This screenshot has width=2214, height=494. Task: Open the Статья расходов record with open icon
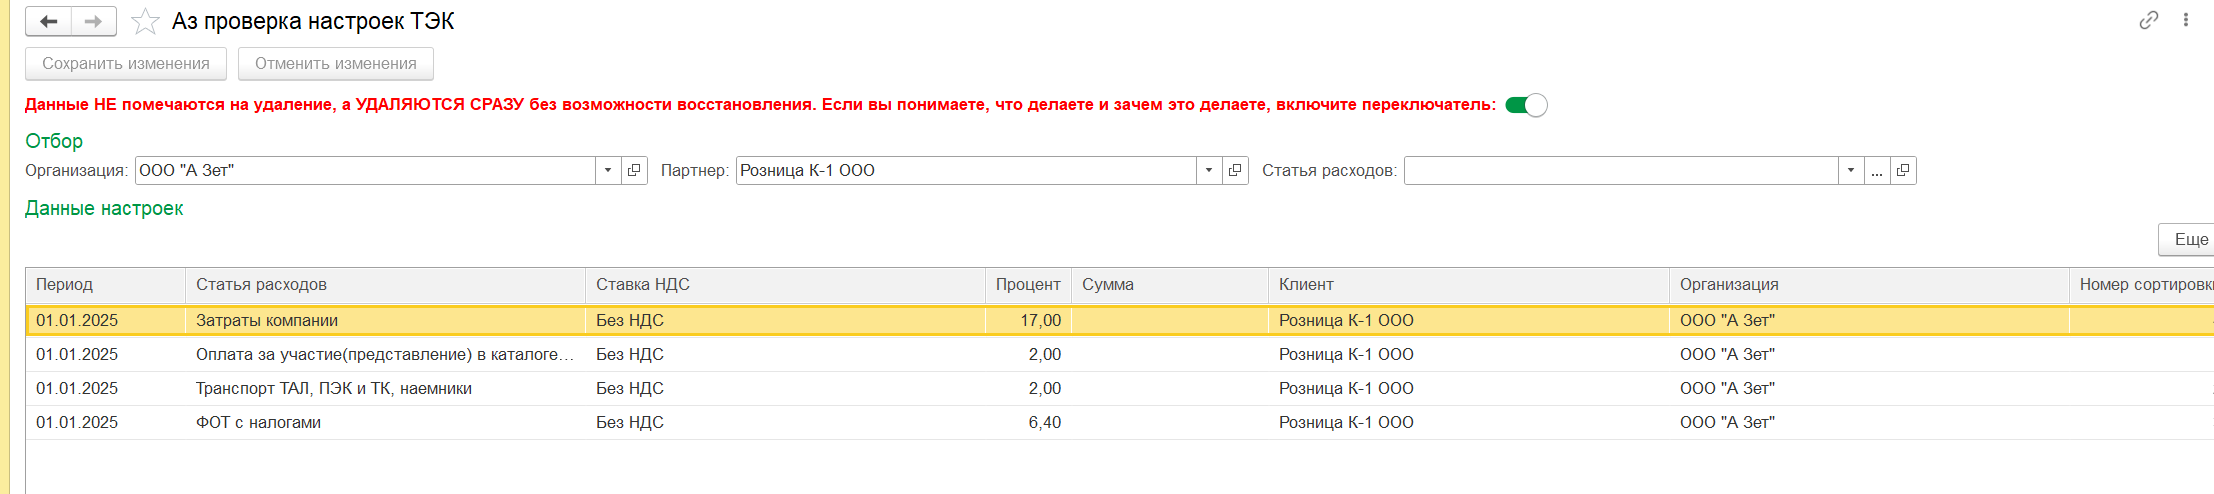[1903, 171]
